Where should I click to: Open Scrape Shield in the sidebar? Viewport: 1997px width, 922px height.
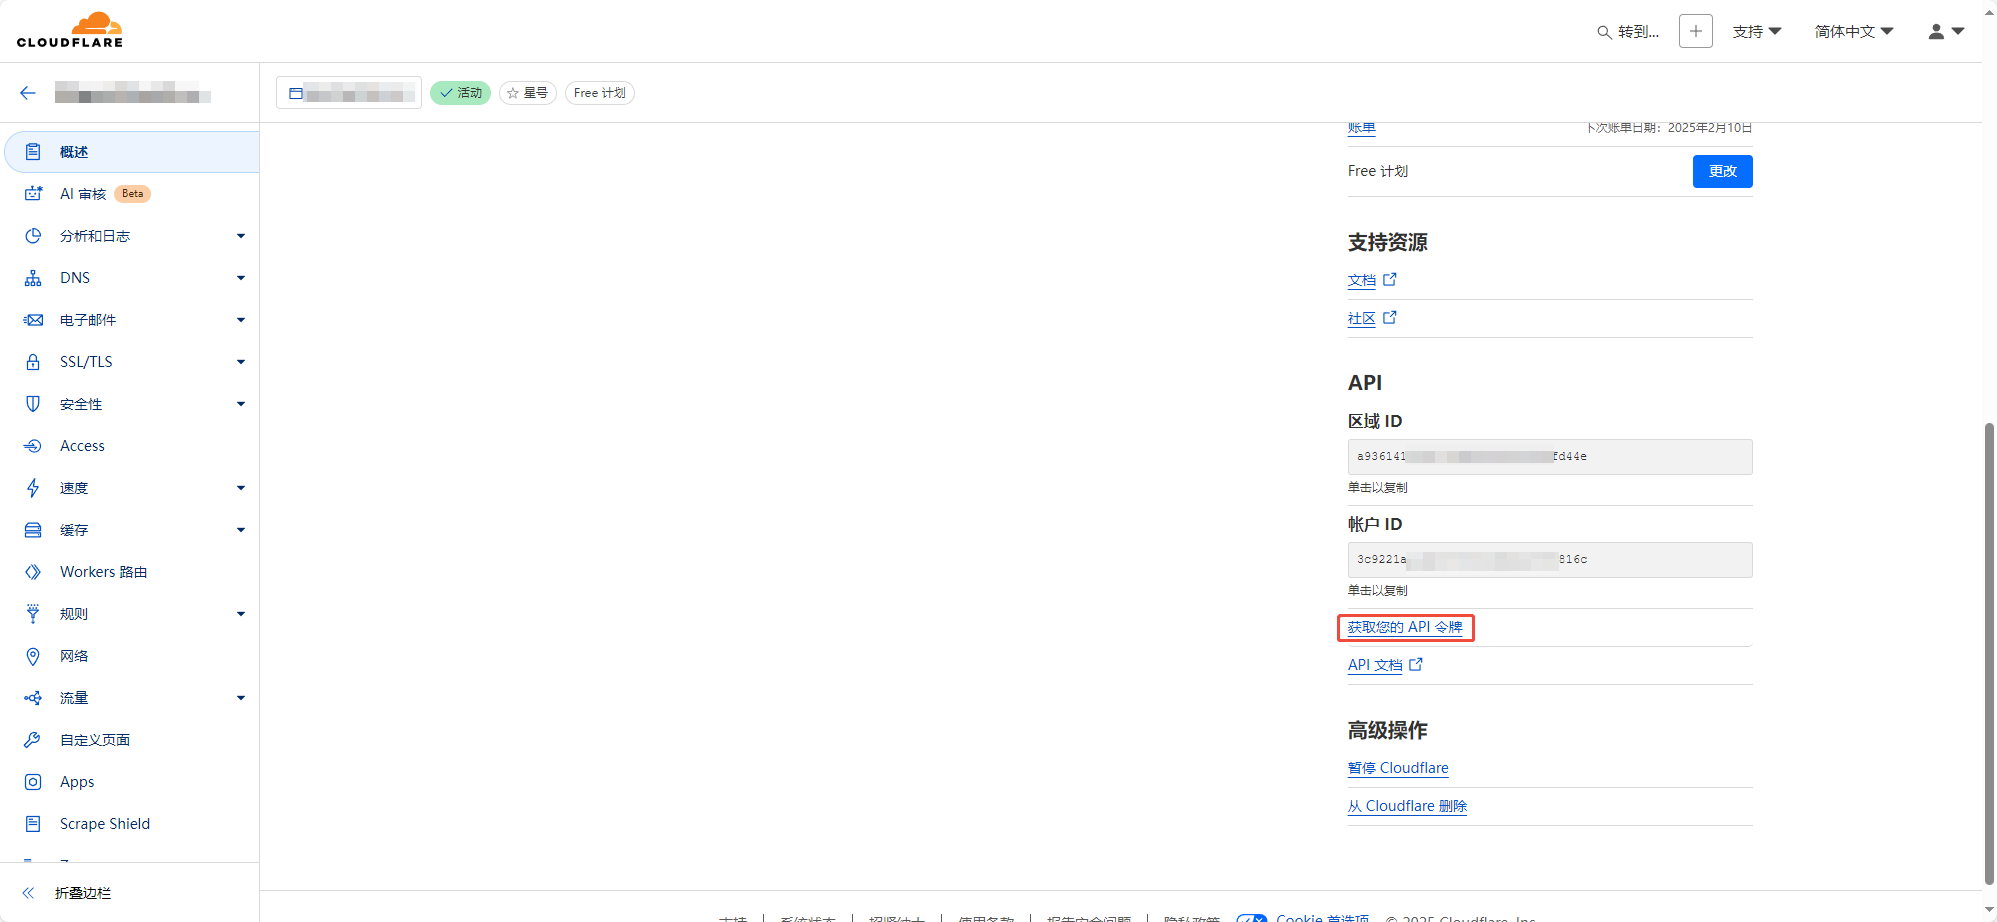click(132, 824)
